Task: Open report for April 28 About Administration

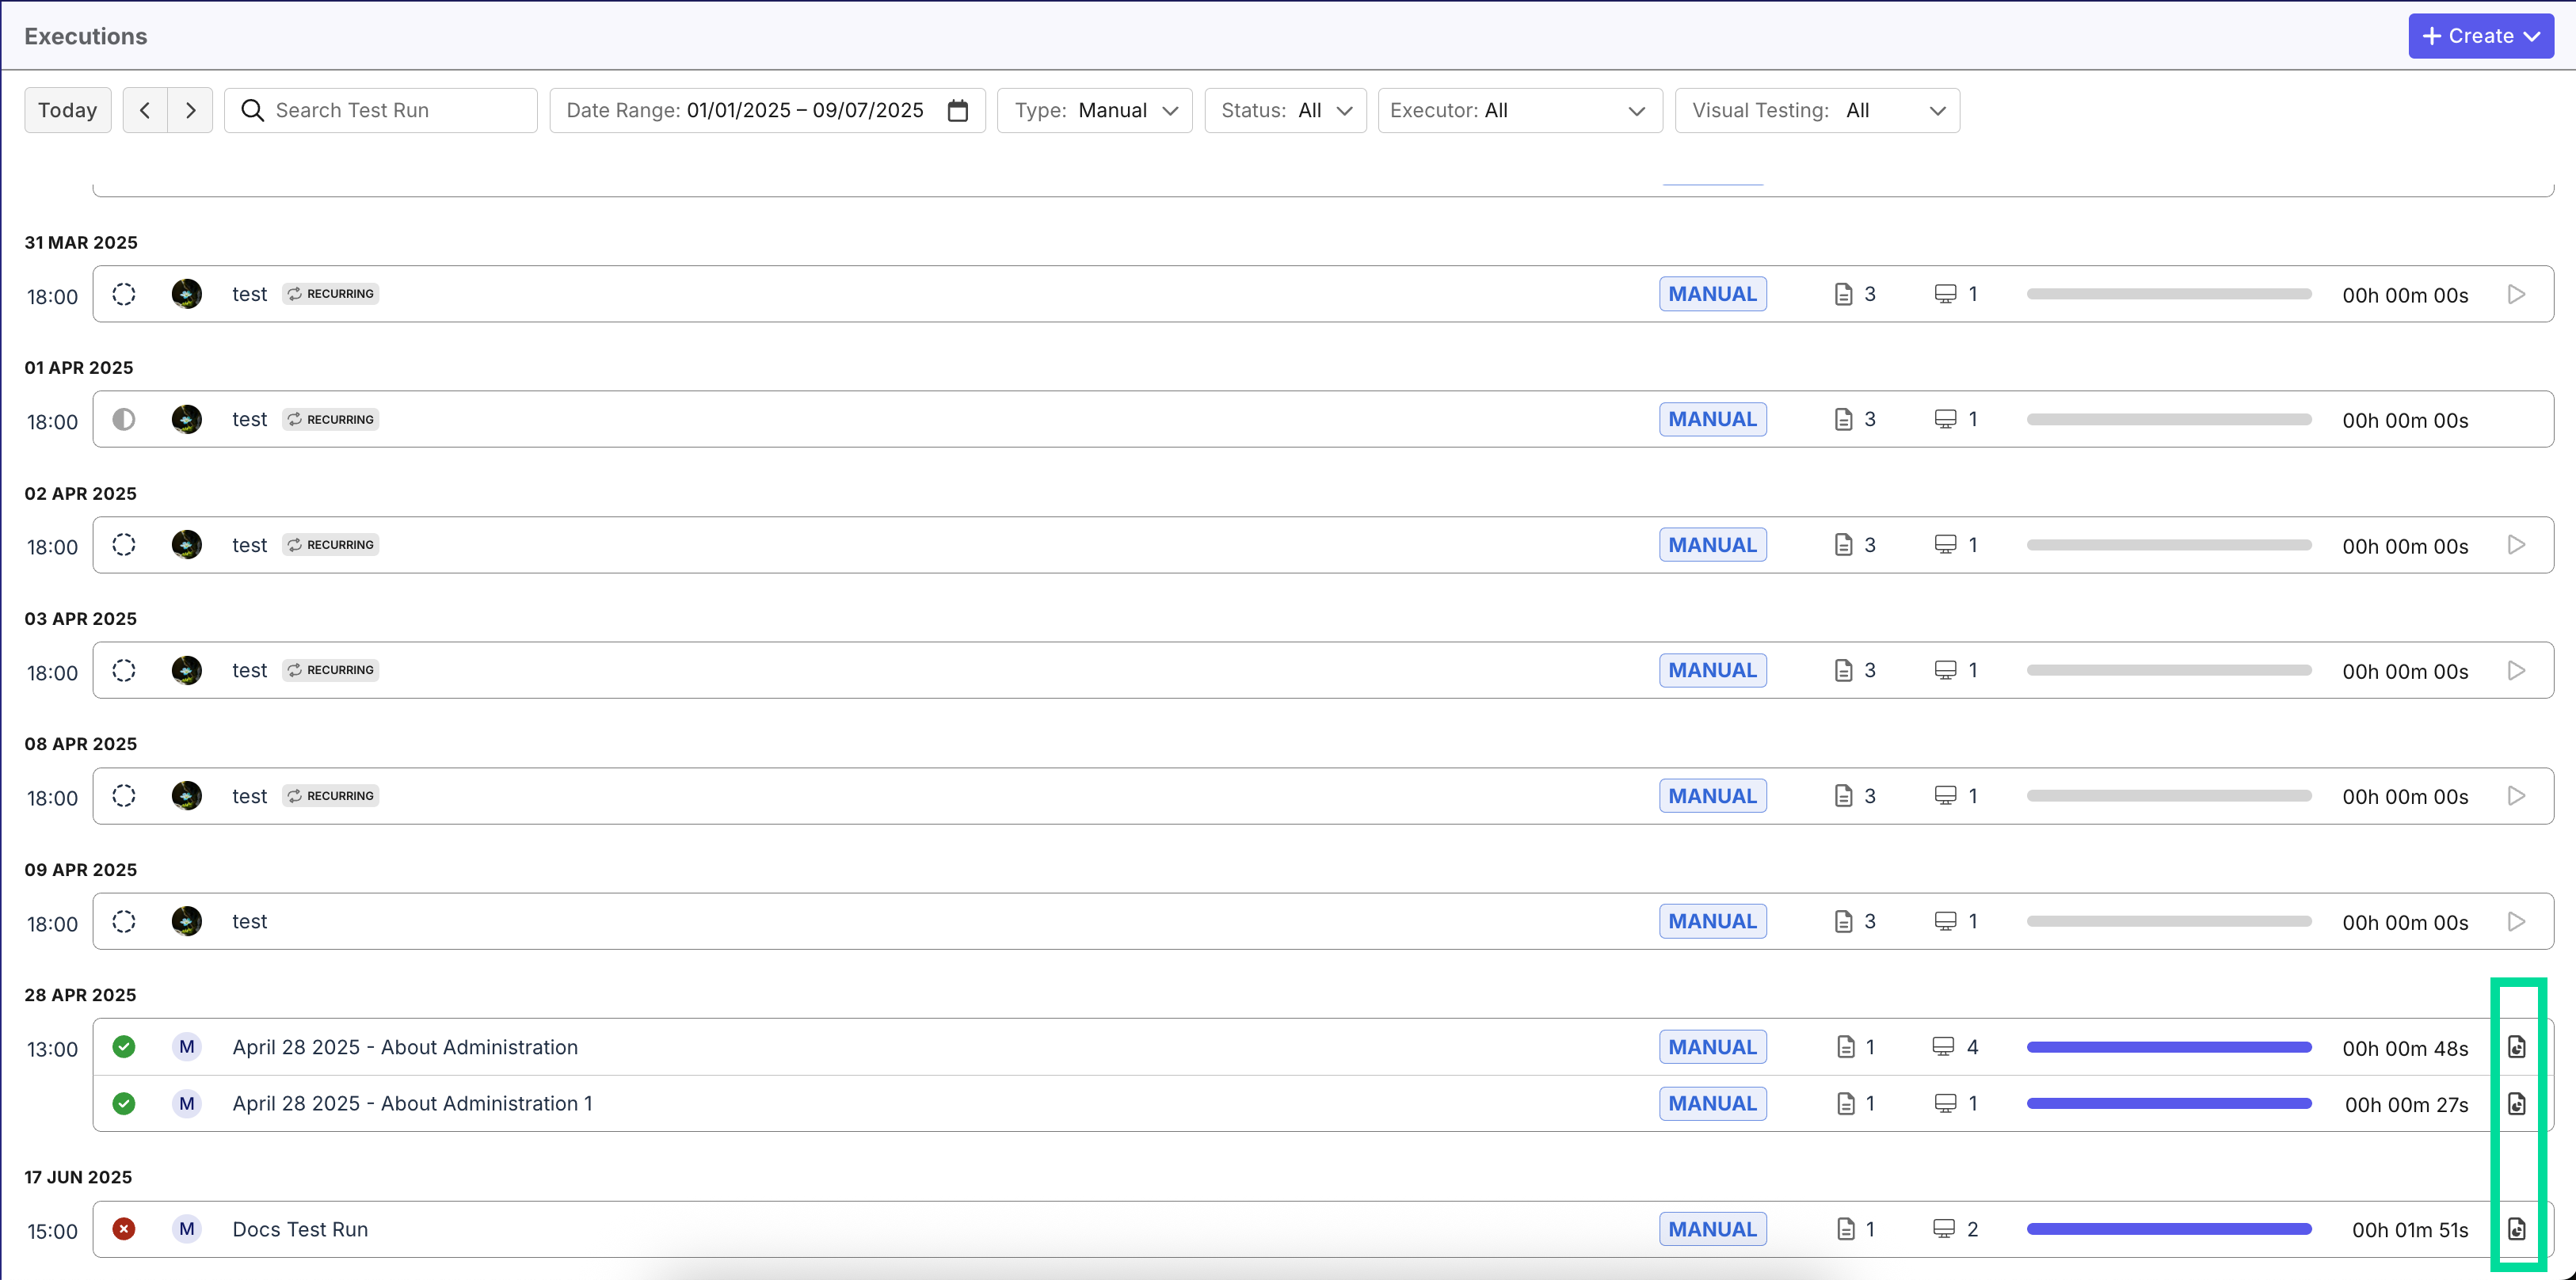Action: click(x=2516, y=1047)
